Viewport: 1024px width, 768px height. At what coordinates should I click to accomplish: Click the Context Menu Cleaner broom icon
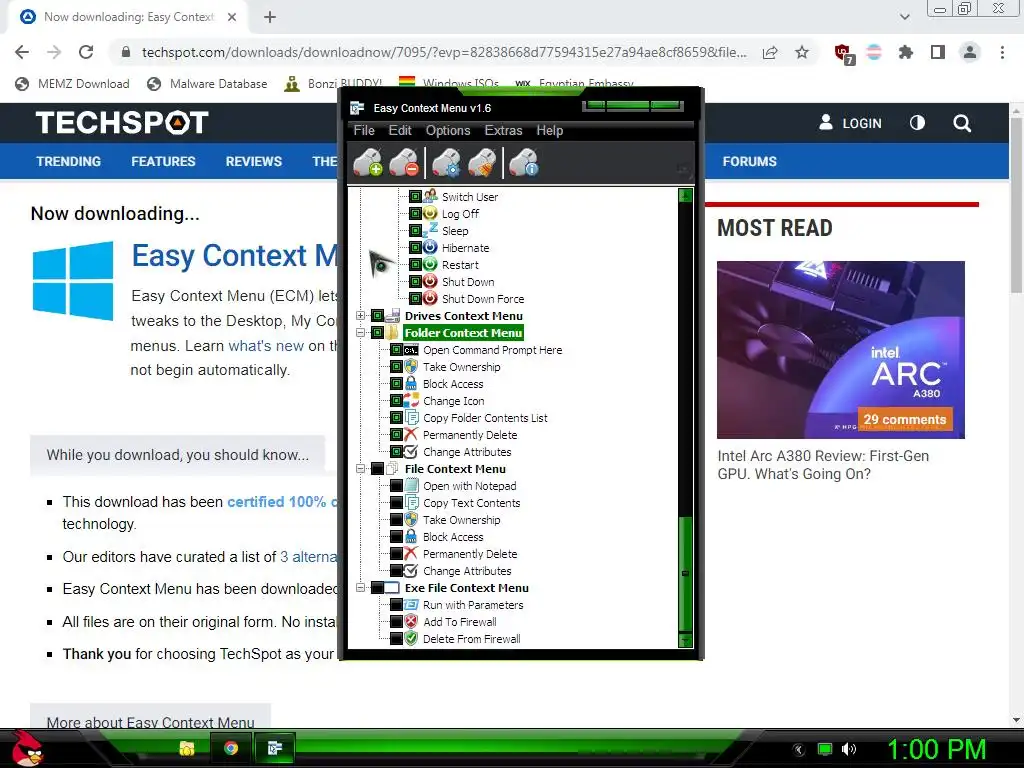point(483,163)
